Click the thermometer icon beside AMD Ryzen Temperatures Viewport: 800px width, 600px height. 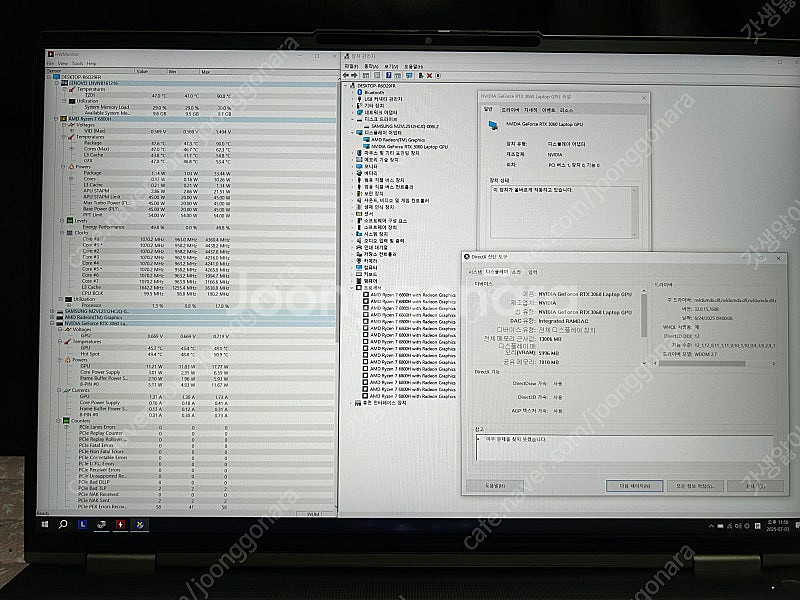pyautogui.click(x=71, y=137)
